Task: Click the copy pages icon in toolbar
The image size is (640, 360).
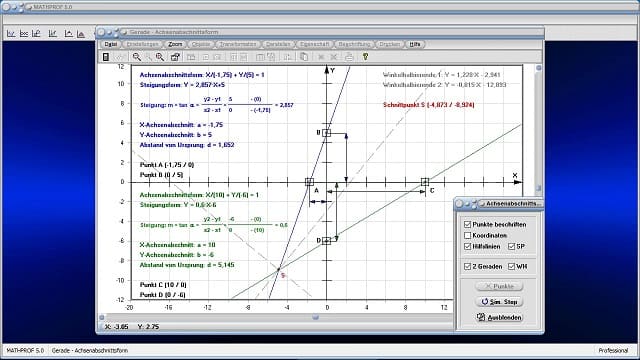Action: [x=304, y=57]
